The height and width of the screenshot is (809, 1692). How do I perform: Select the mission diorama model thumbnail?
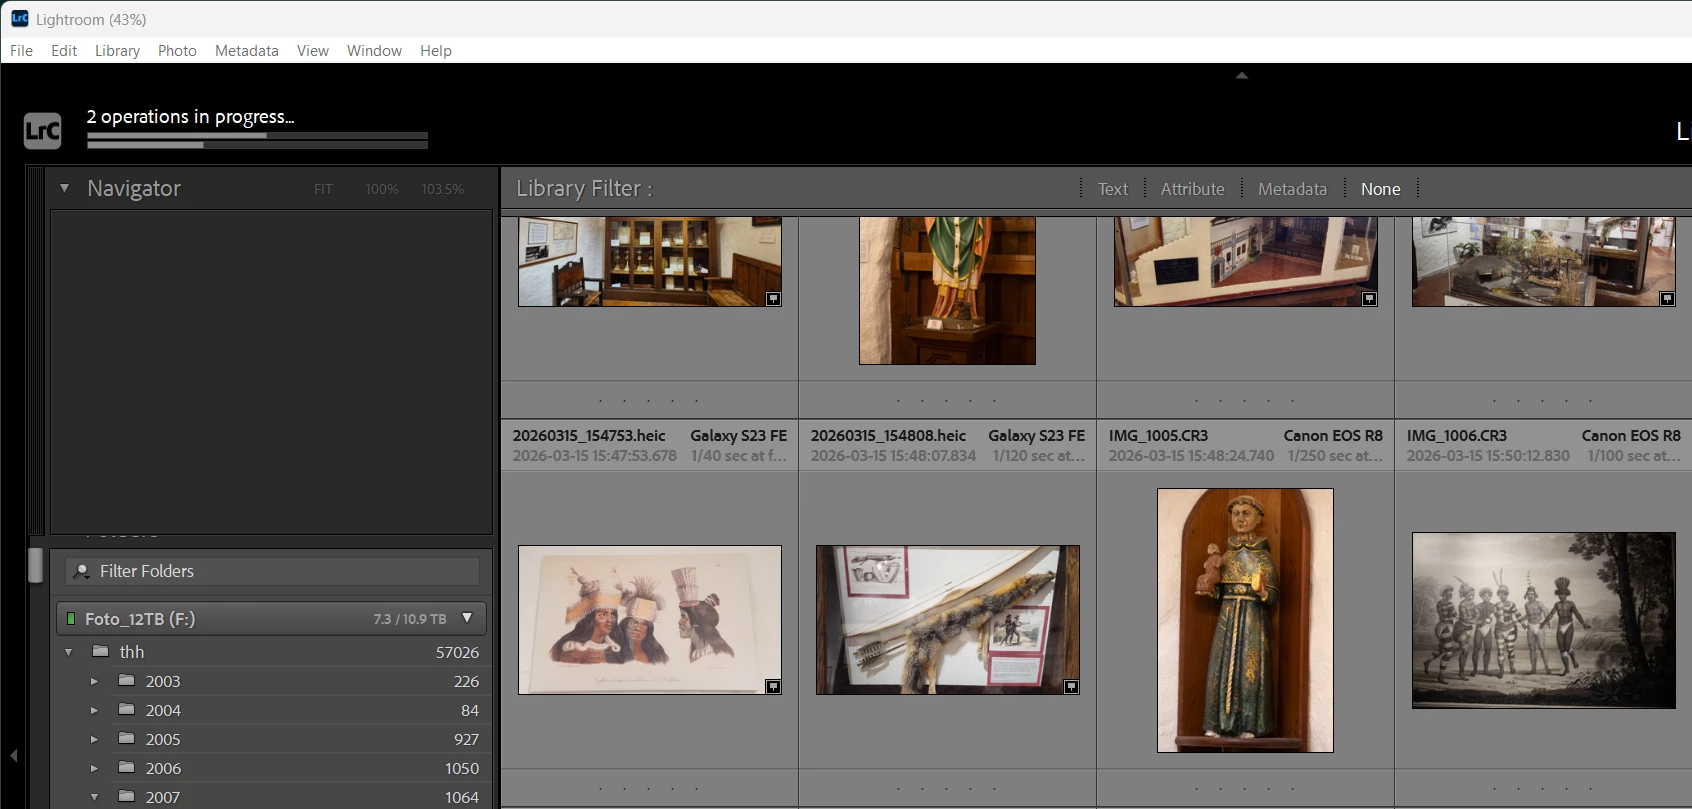1245,262
